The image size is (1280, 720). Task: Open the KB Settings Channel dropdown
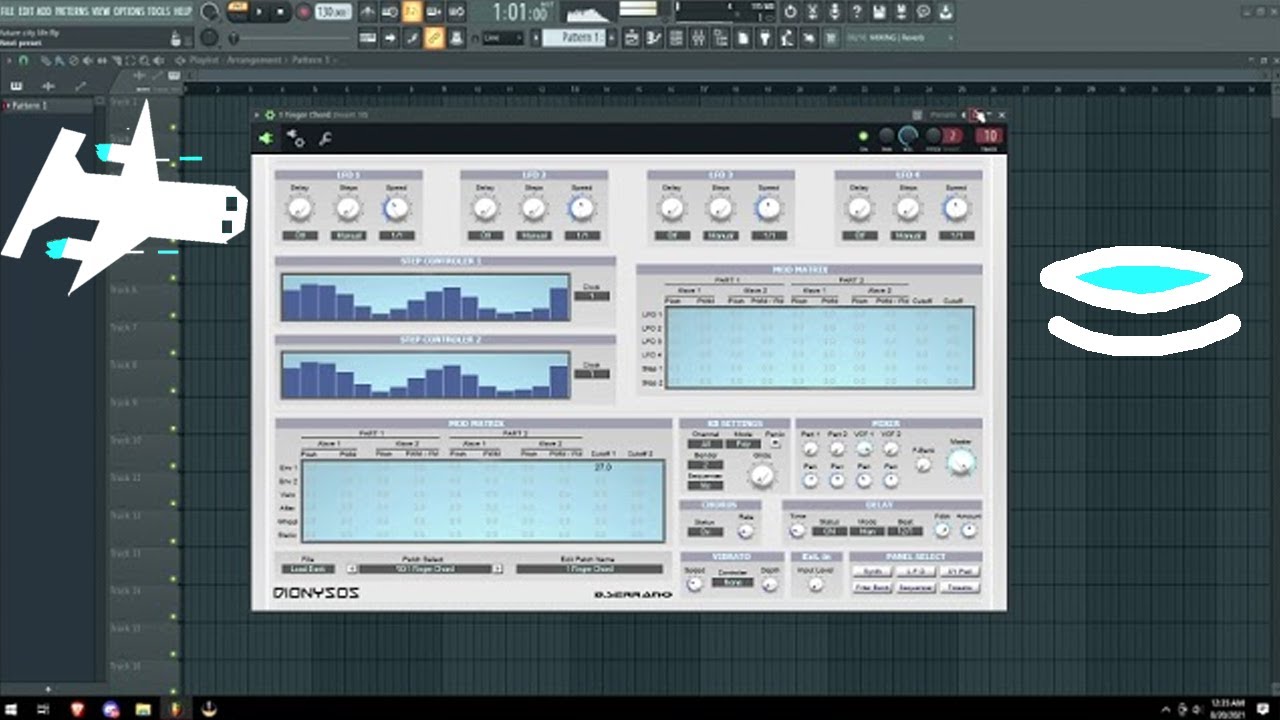[x=704, y=443]
